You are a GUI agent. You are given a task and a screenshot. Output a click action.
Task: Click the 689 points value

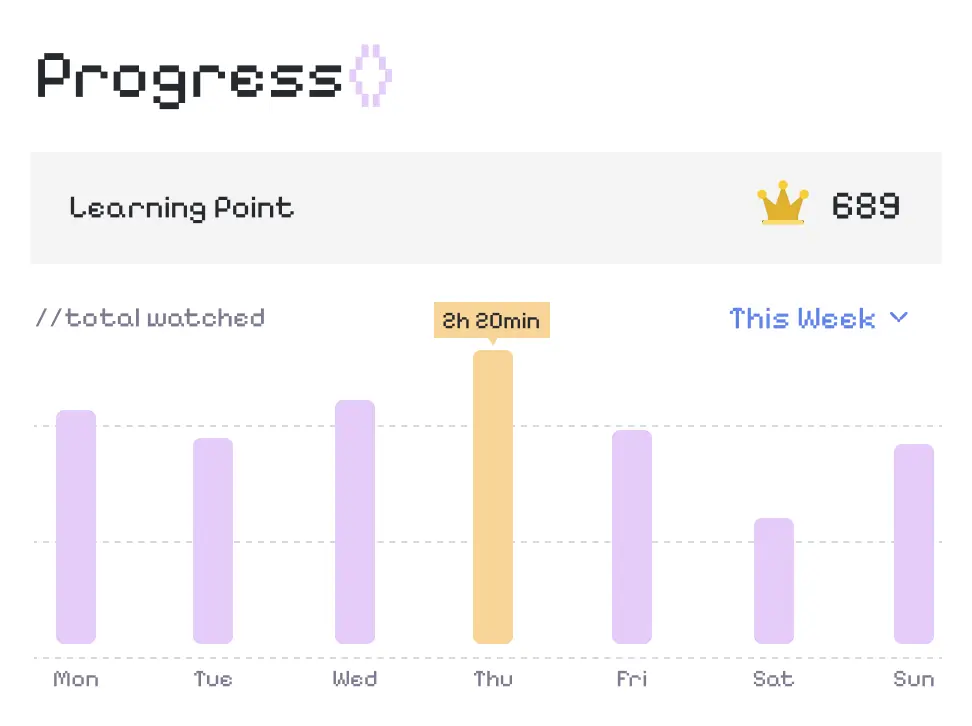point(866,206)
